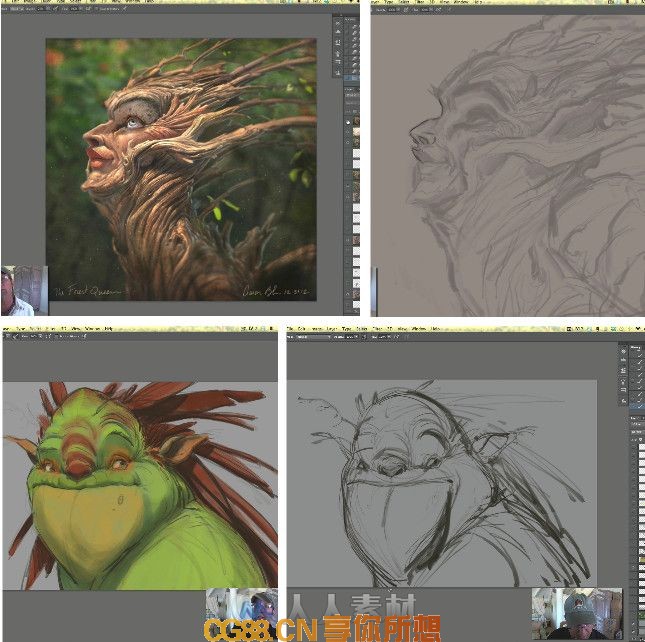The width and height of the screenshot is (645, 642).
Task: Click green creature painting canvas
Action: 140,486
